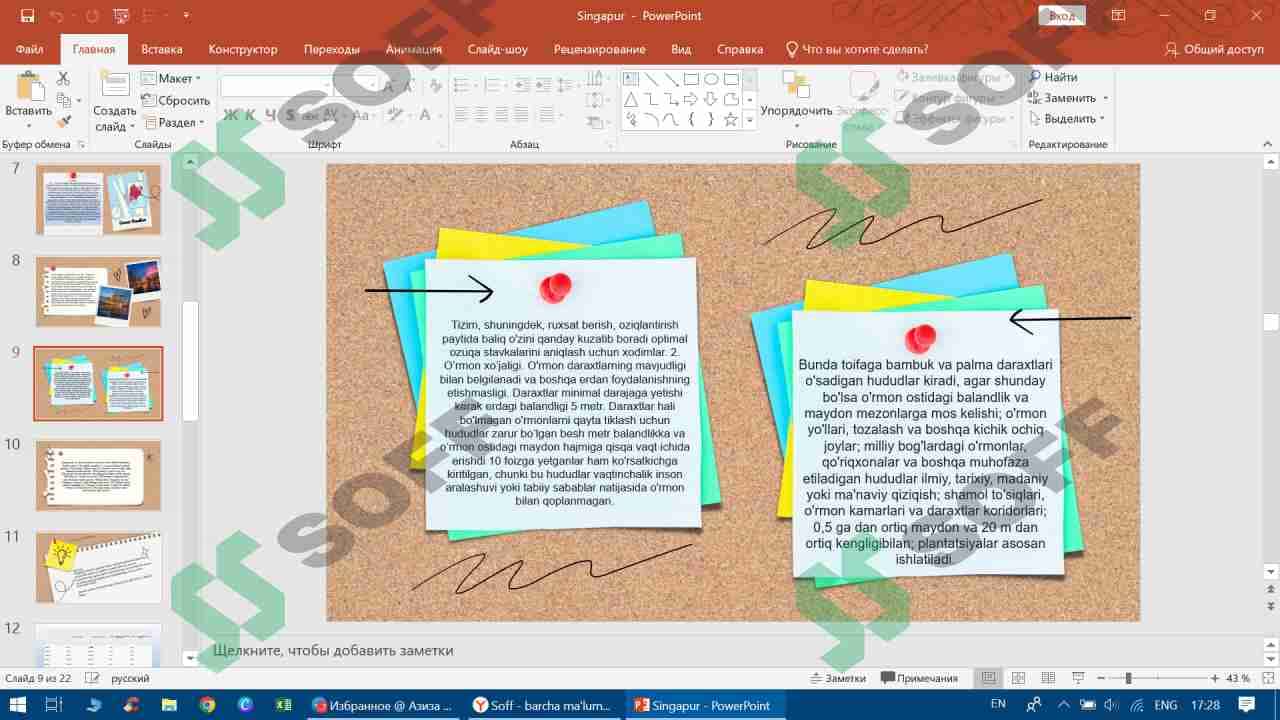Click the Reset (Сбросить) slide button
Image resolution: width=1280 pixels, height=720 pixels.
pyautogui.click(x=175, y=100)
